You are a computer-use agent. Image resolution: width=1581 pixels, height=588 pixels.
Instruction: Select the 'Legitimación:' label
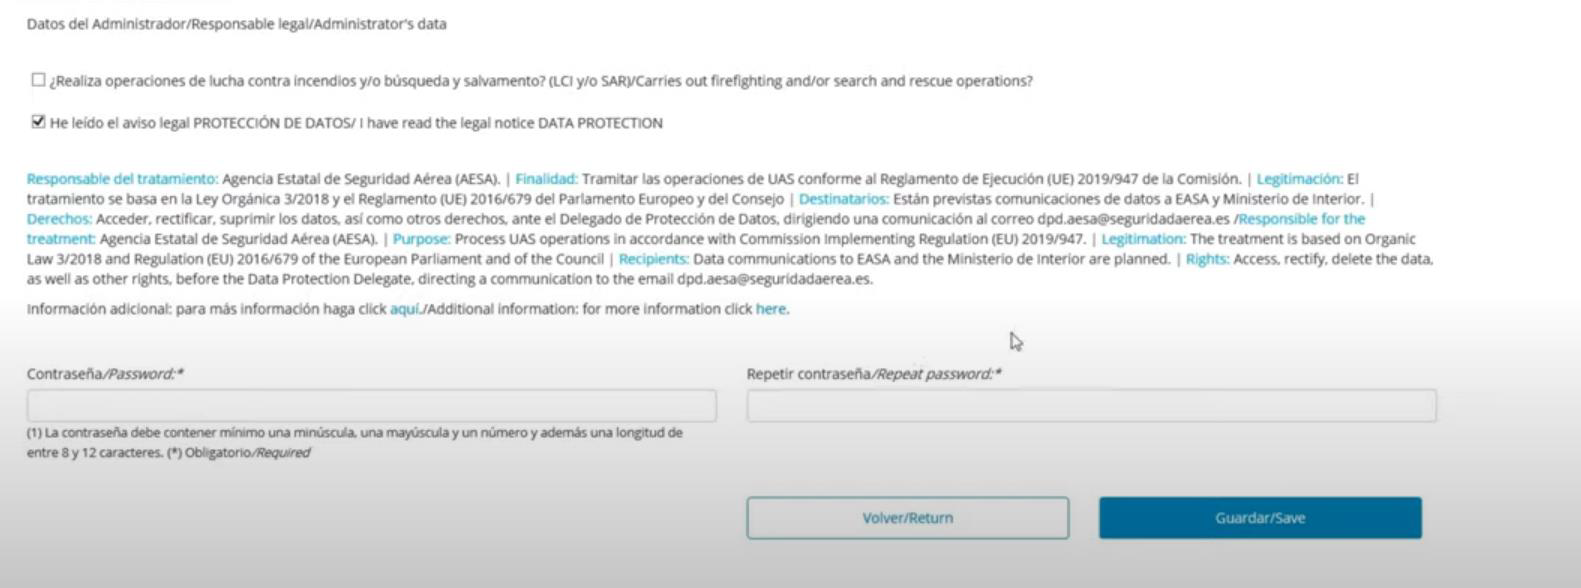point(1299,179)
